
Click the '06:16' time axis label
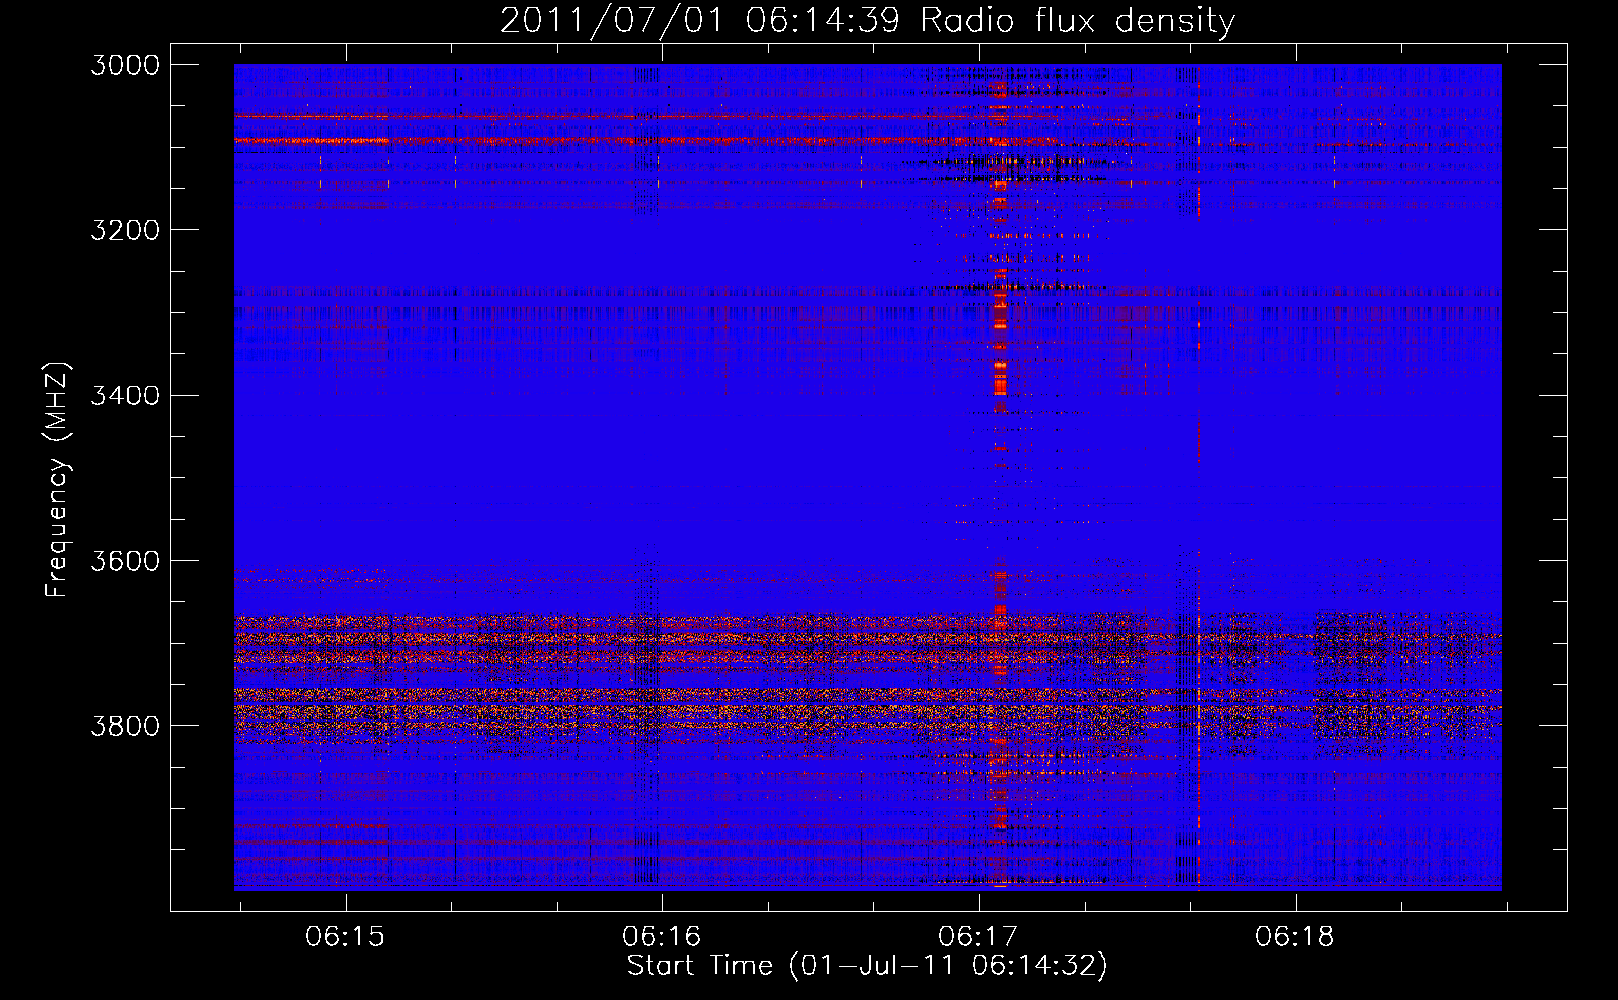click(x=662, y=937)
